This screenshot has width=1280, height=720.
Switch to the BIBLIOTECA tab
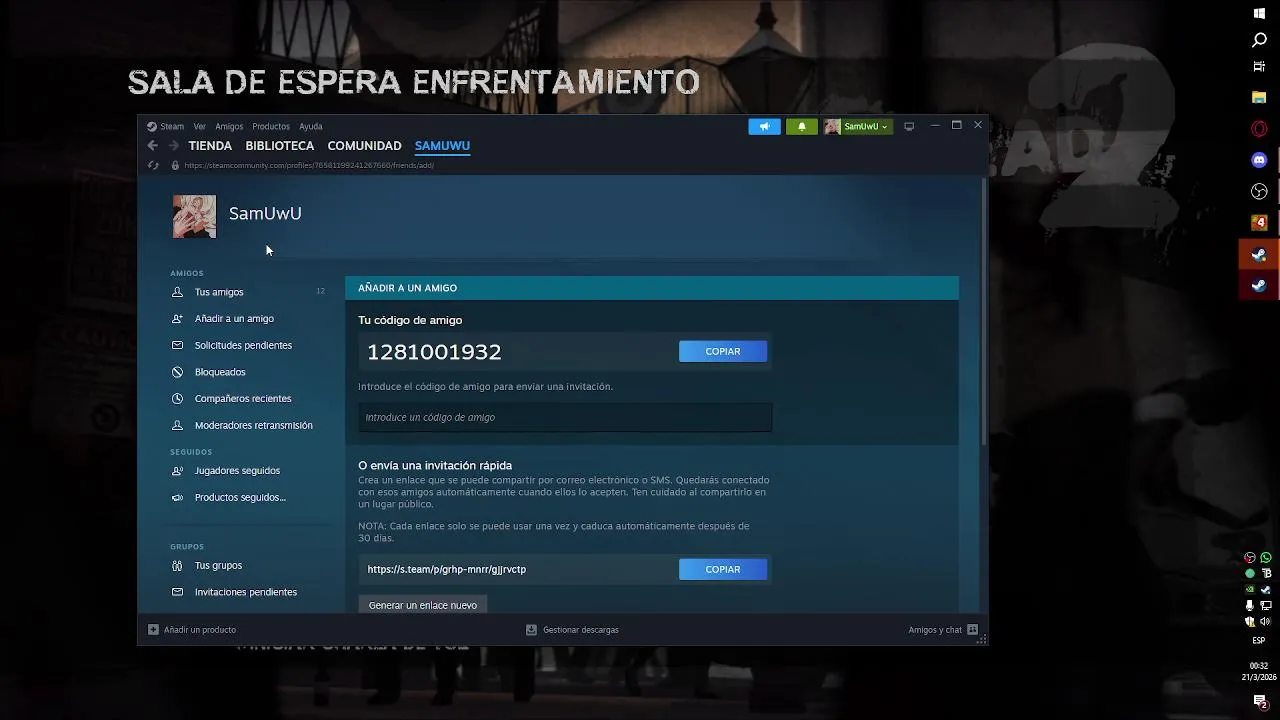coord(280,146)
